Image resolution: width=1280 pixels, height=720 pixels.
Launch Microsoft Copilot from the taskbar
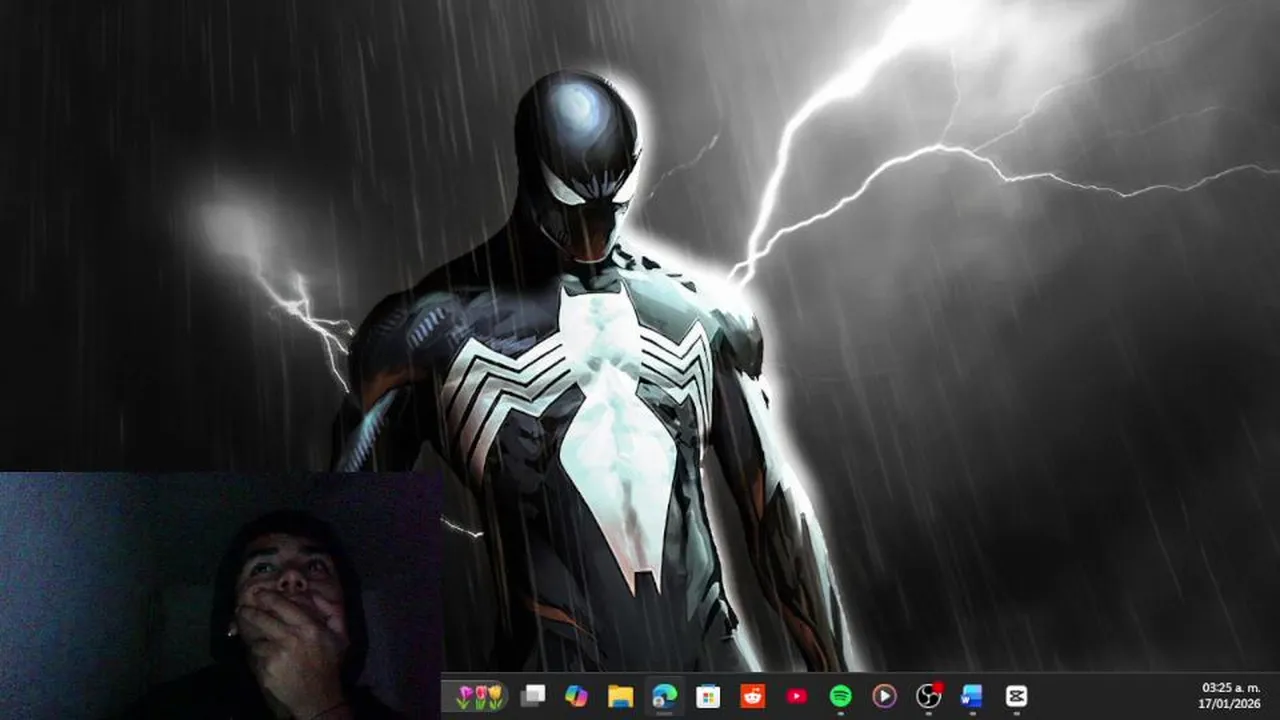pyautogui.click(x=577, y=696)
